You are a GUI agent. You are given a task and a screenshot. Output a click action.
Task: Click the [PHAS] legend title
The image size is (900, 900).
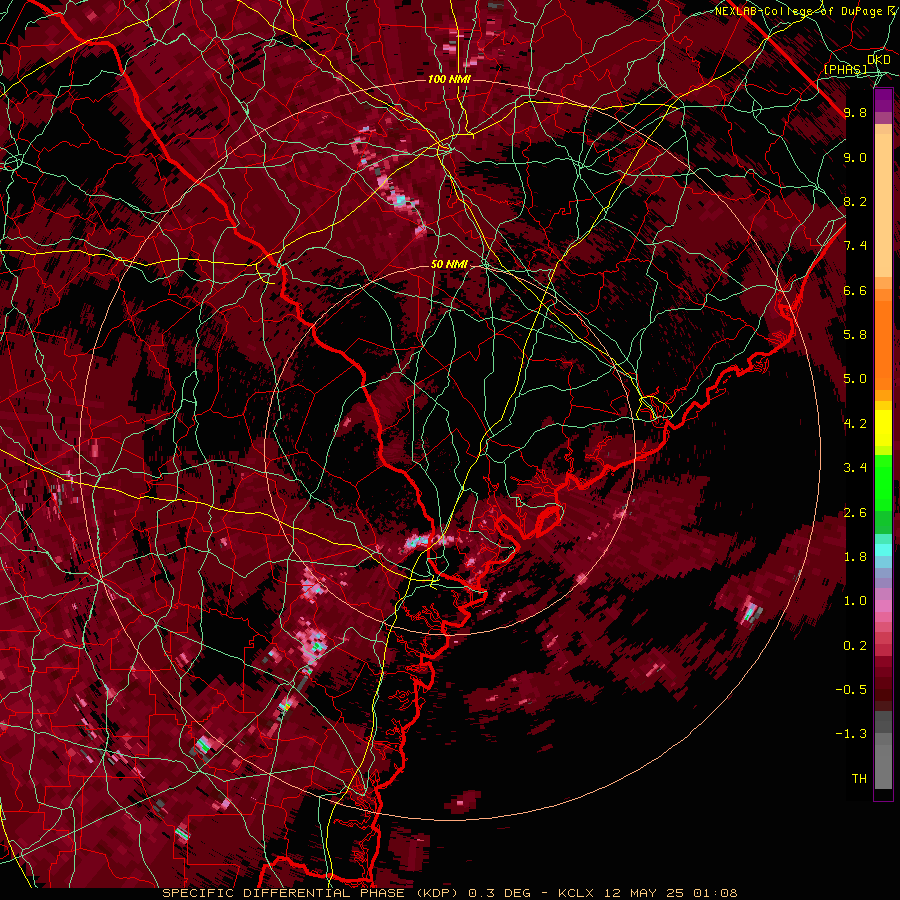coord(845,69)
